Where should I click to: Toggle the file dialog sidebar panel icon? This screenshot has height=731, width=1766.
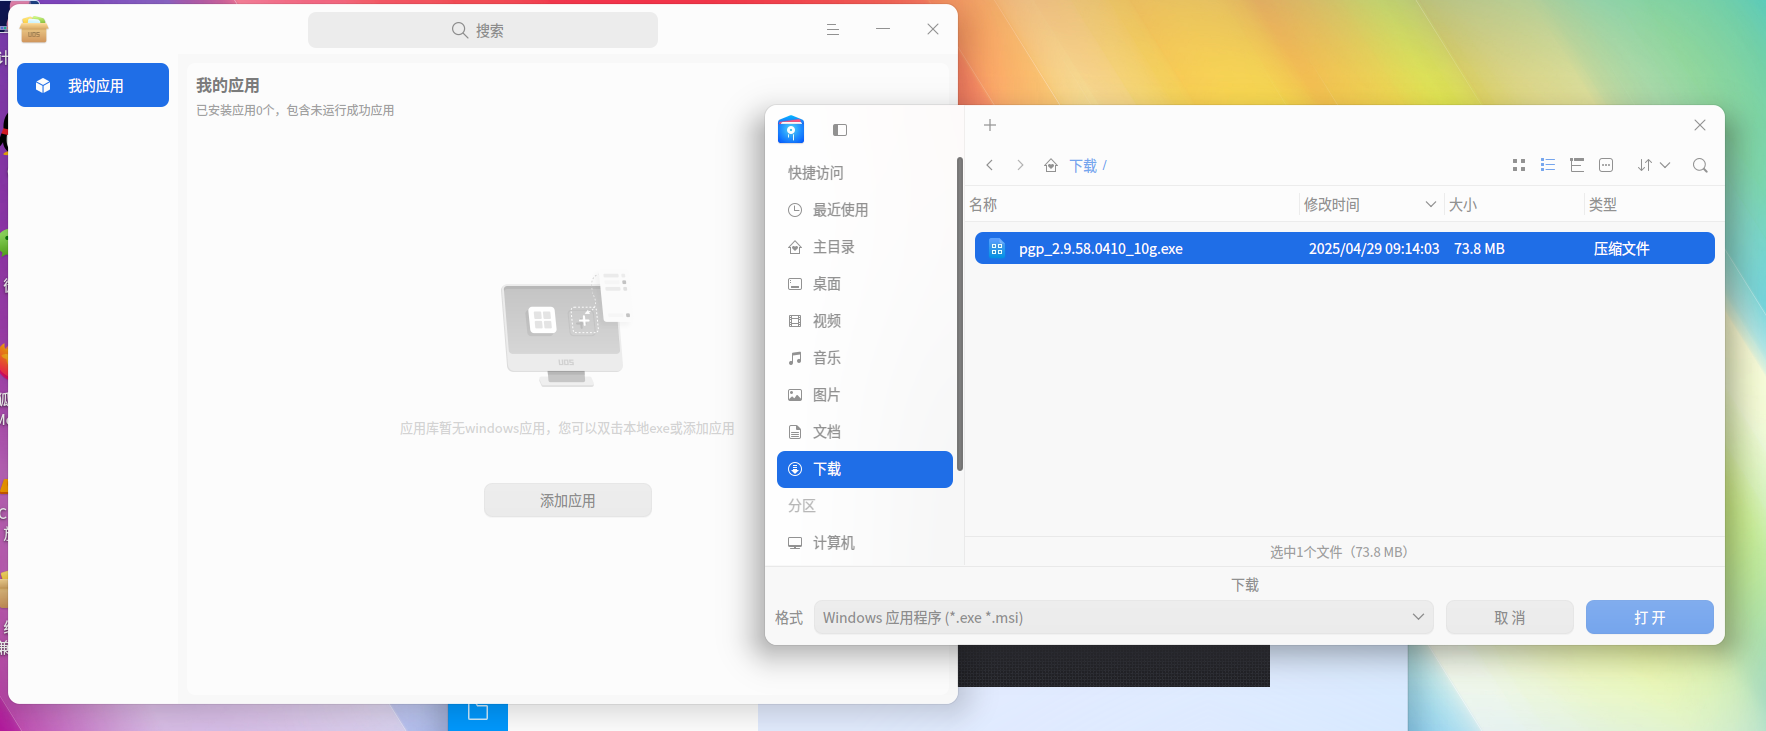(x=840, y=130)
